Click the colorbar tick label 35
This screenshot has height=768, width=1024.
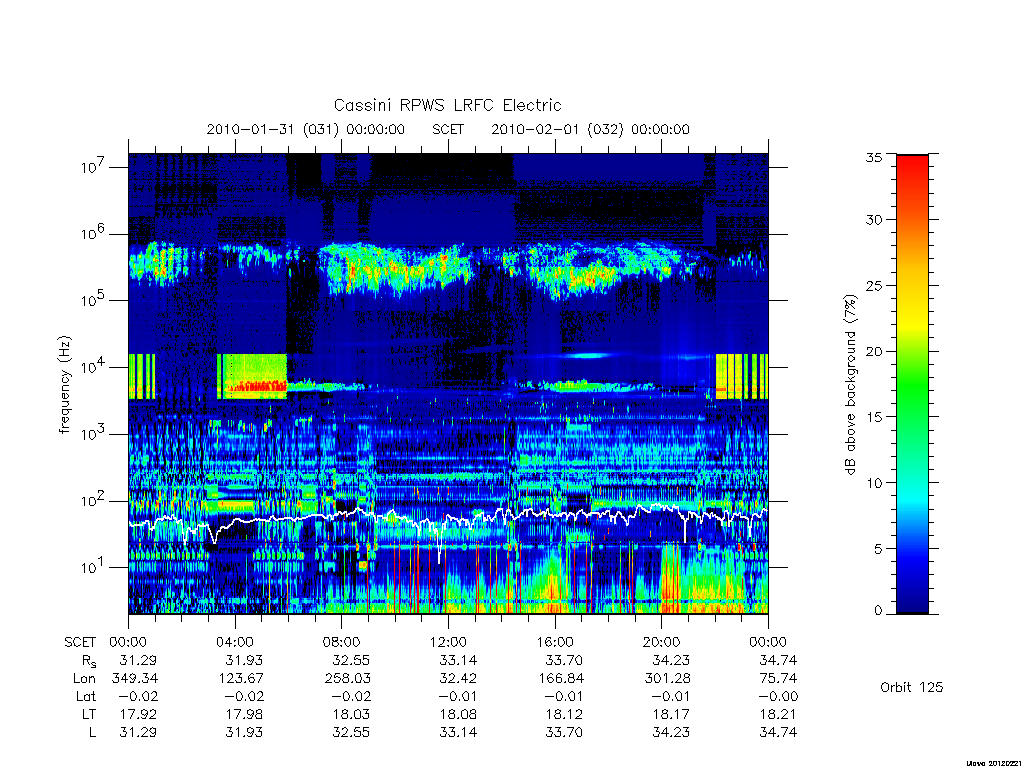tap(874, 157)
